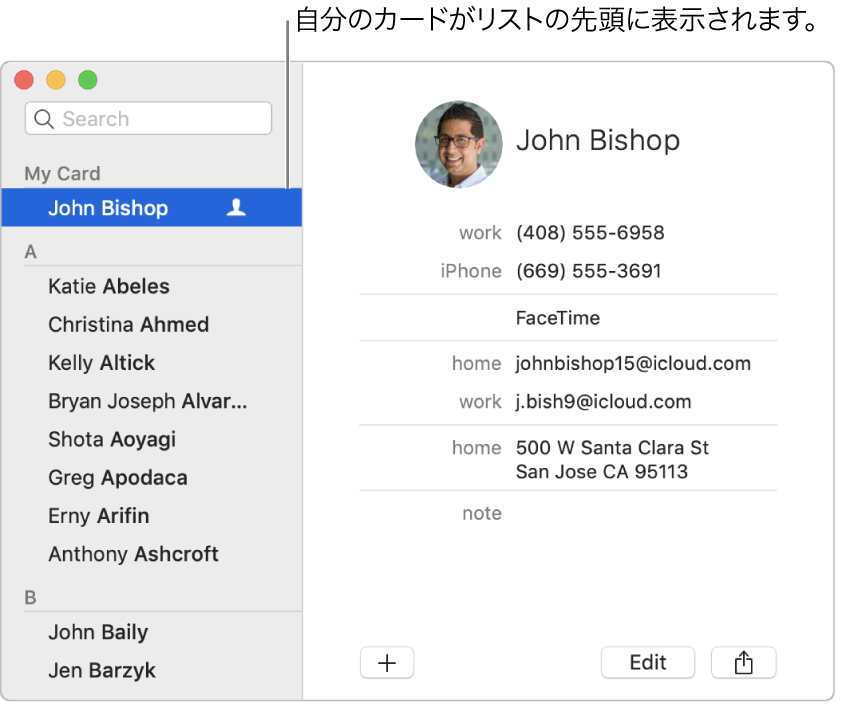Click the note field label

pos(482,514)
